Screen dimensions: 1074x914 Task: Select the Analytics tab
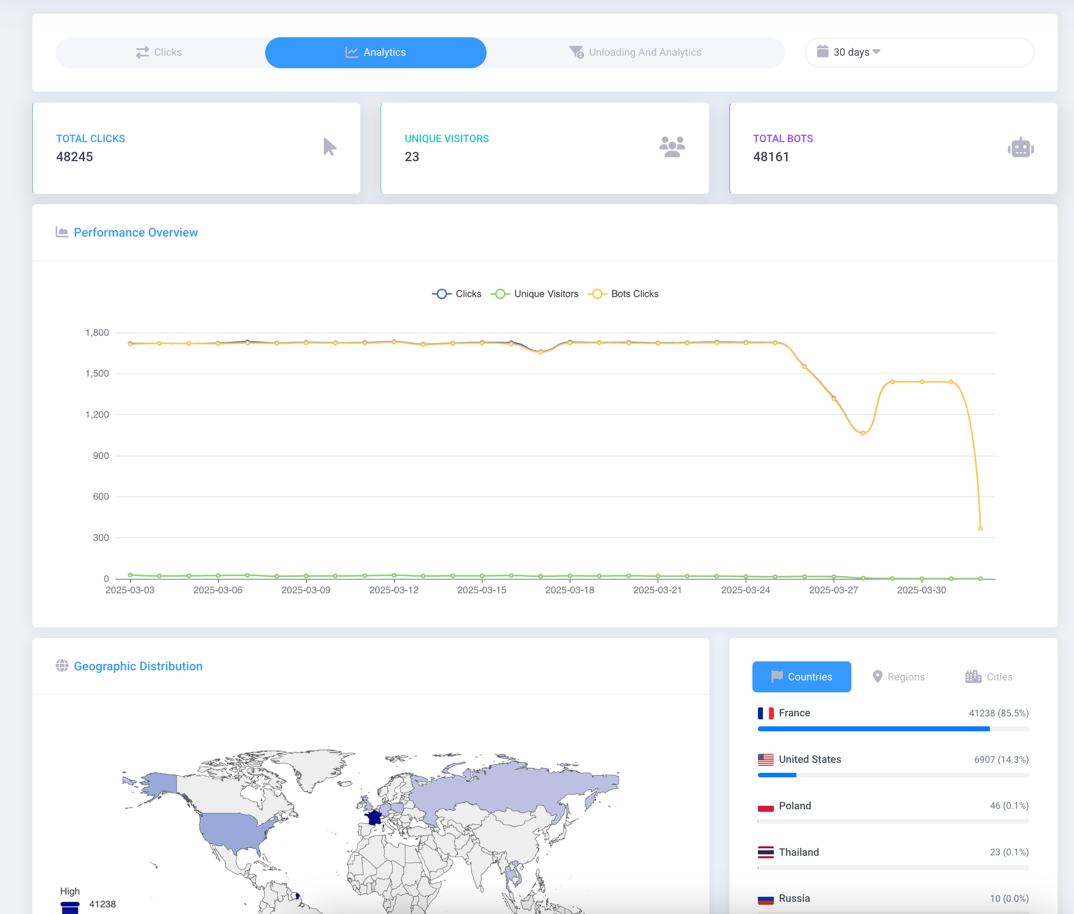pyautogui.click(x=375, y=52)
